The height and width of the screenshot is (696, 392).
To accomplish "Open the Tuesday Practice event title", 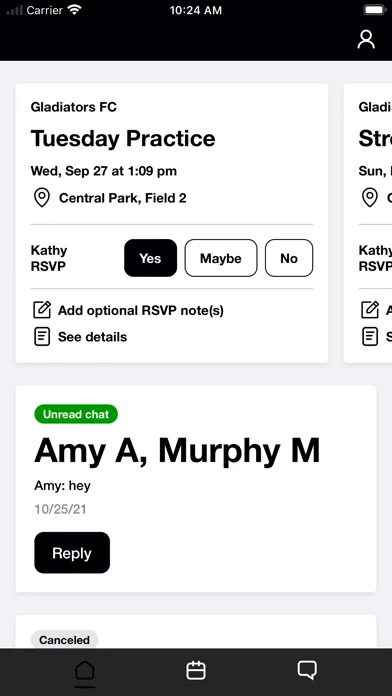I will (123, 138).
